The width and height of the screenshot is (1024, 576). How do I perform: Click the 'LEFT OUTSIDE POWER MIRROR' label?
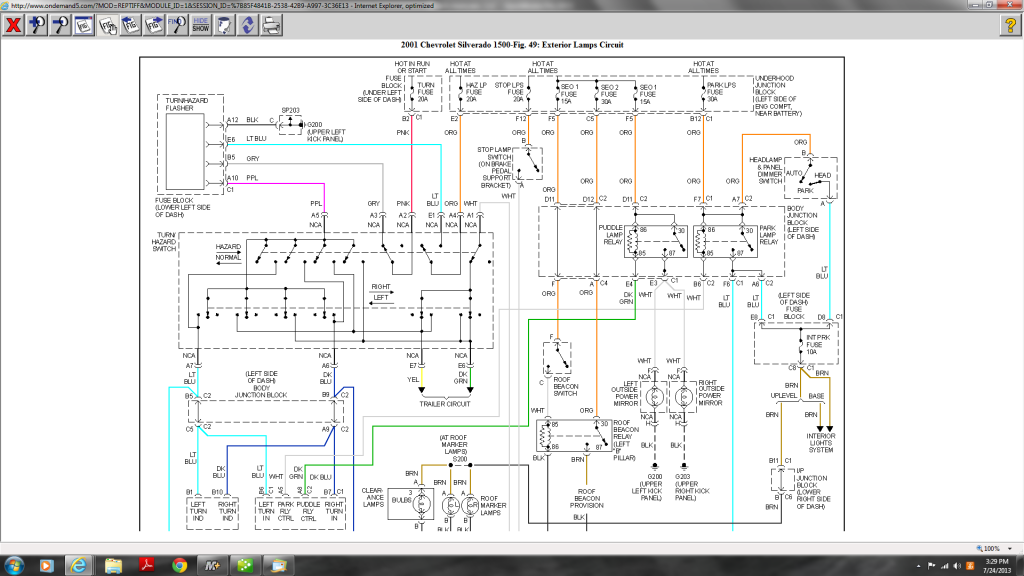tap(625, 394)
